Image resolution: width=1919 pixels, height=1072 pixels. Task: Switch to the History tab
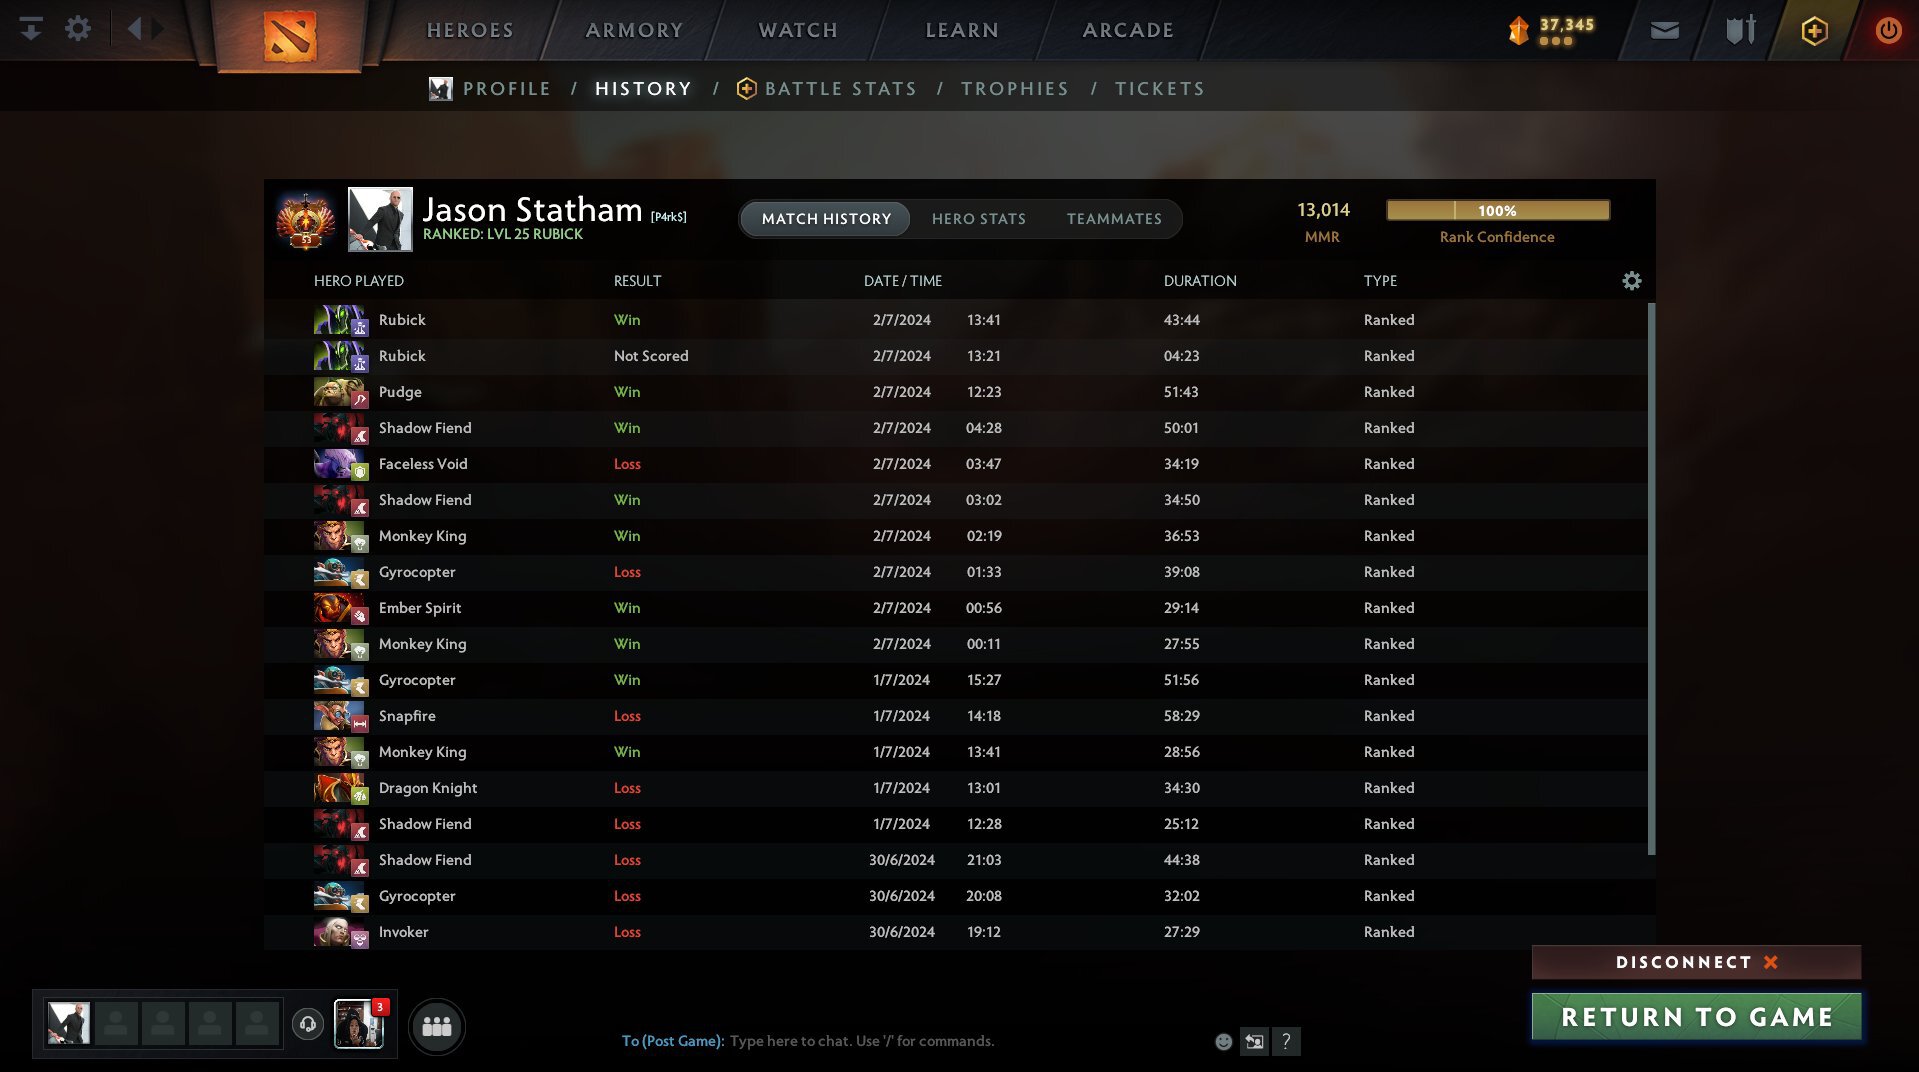point(643,89)
